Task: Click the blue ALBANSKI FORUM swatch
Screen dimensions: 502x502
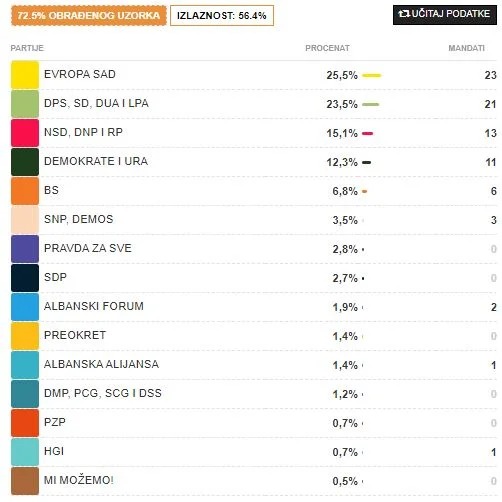Action: [25, 307]
